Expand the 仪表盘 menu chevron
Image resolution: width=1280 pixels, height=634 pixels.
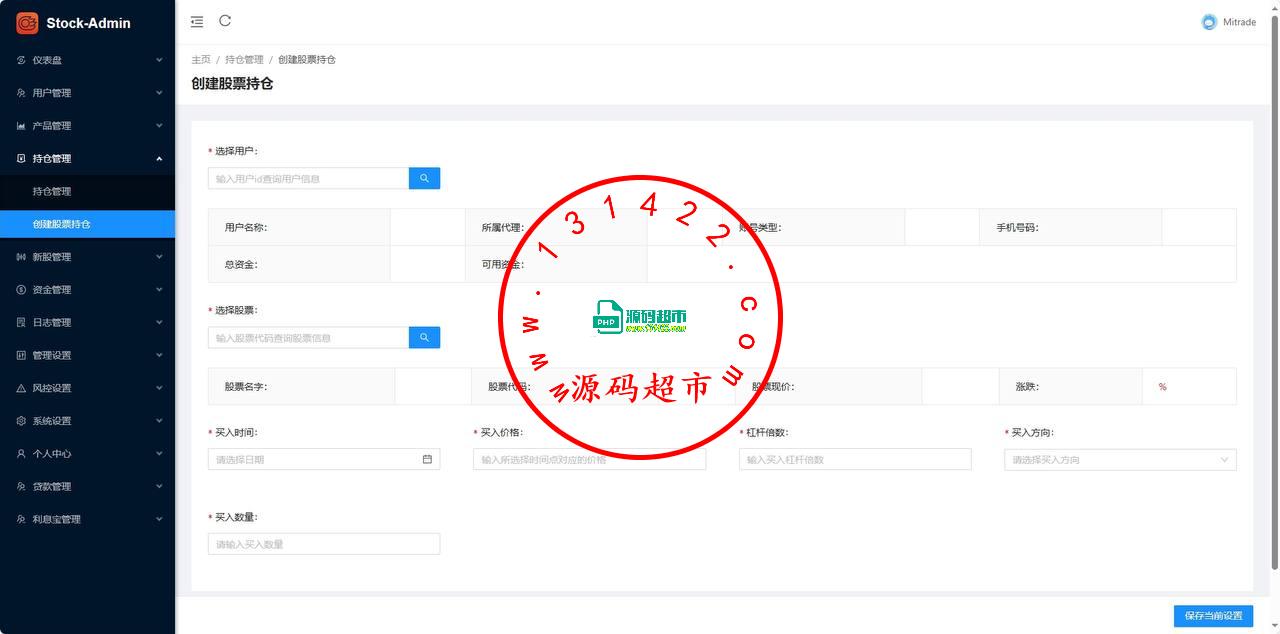[159, 60]
